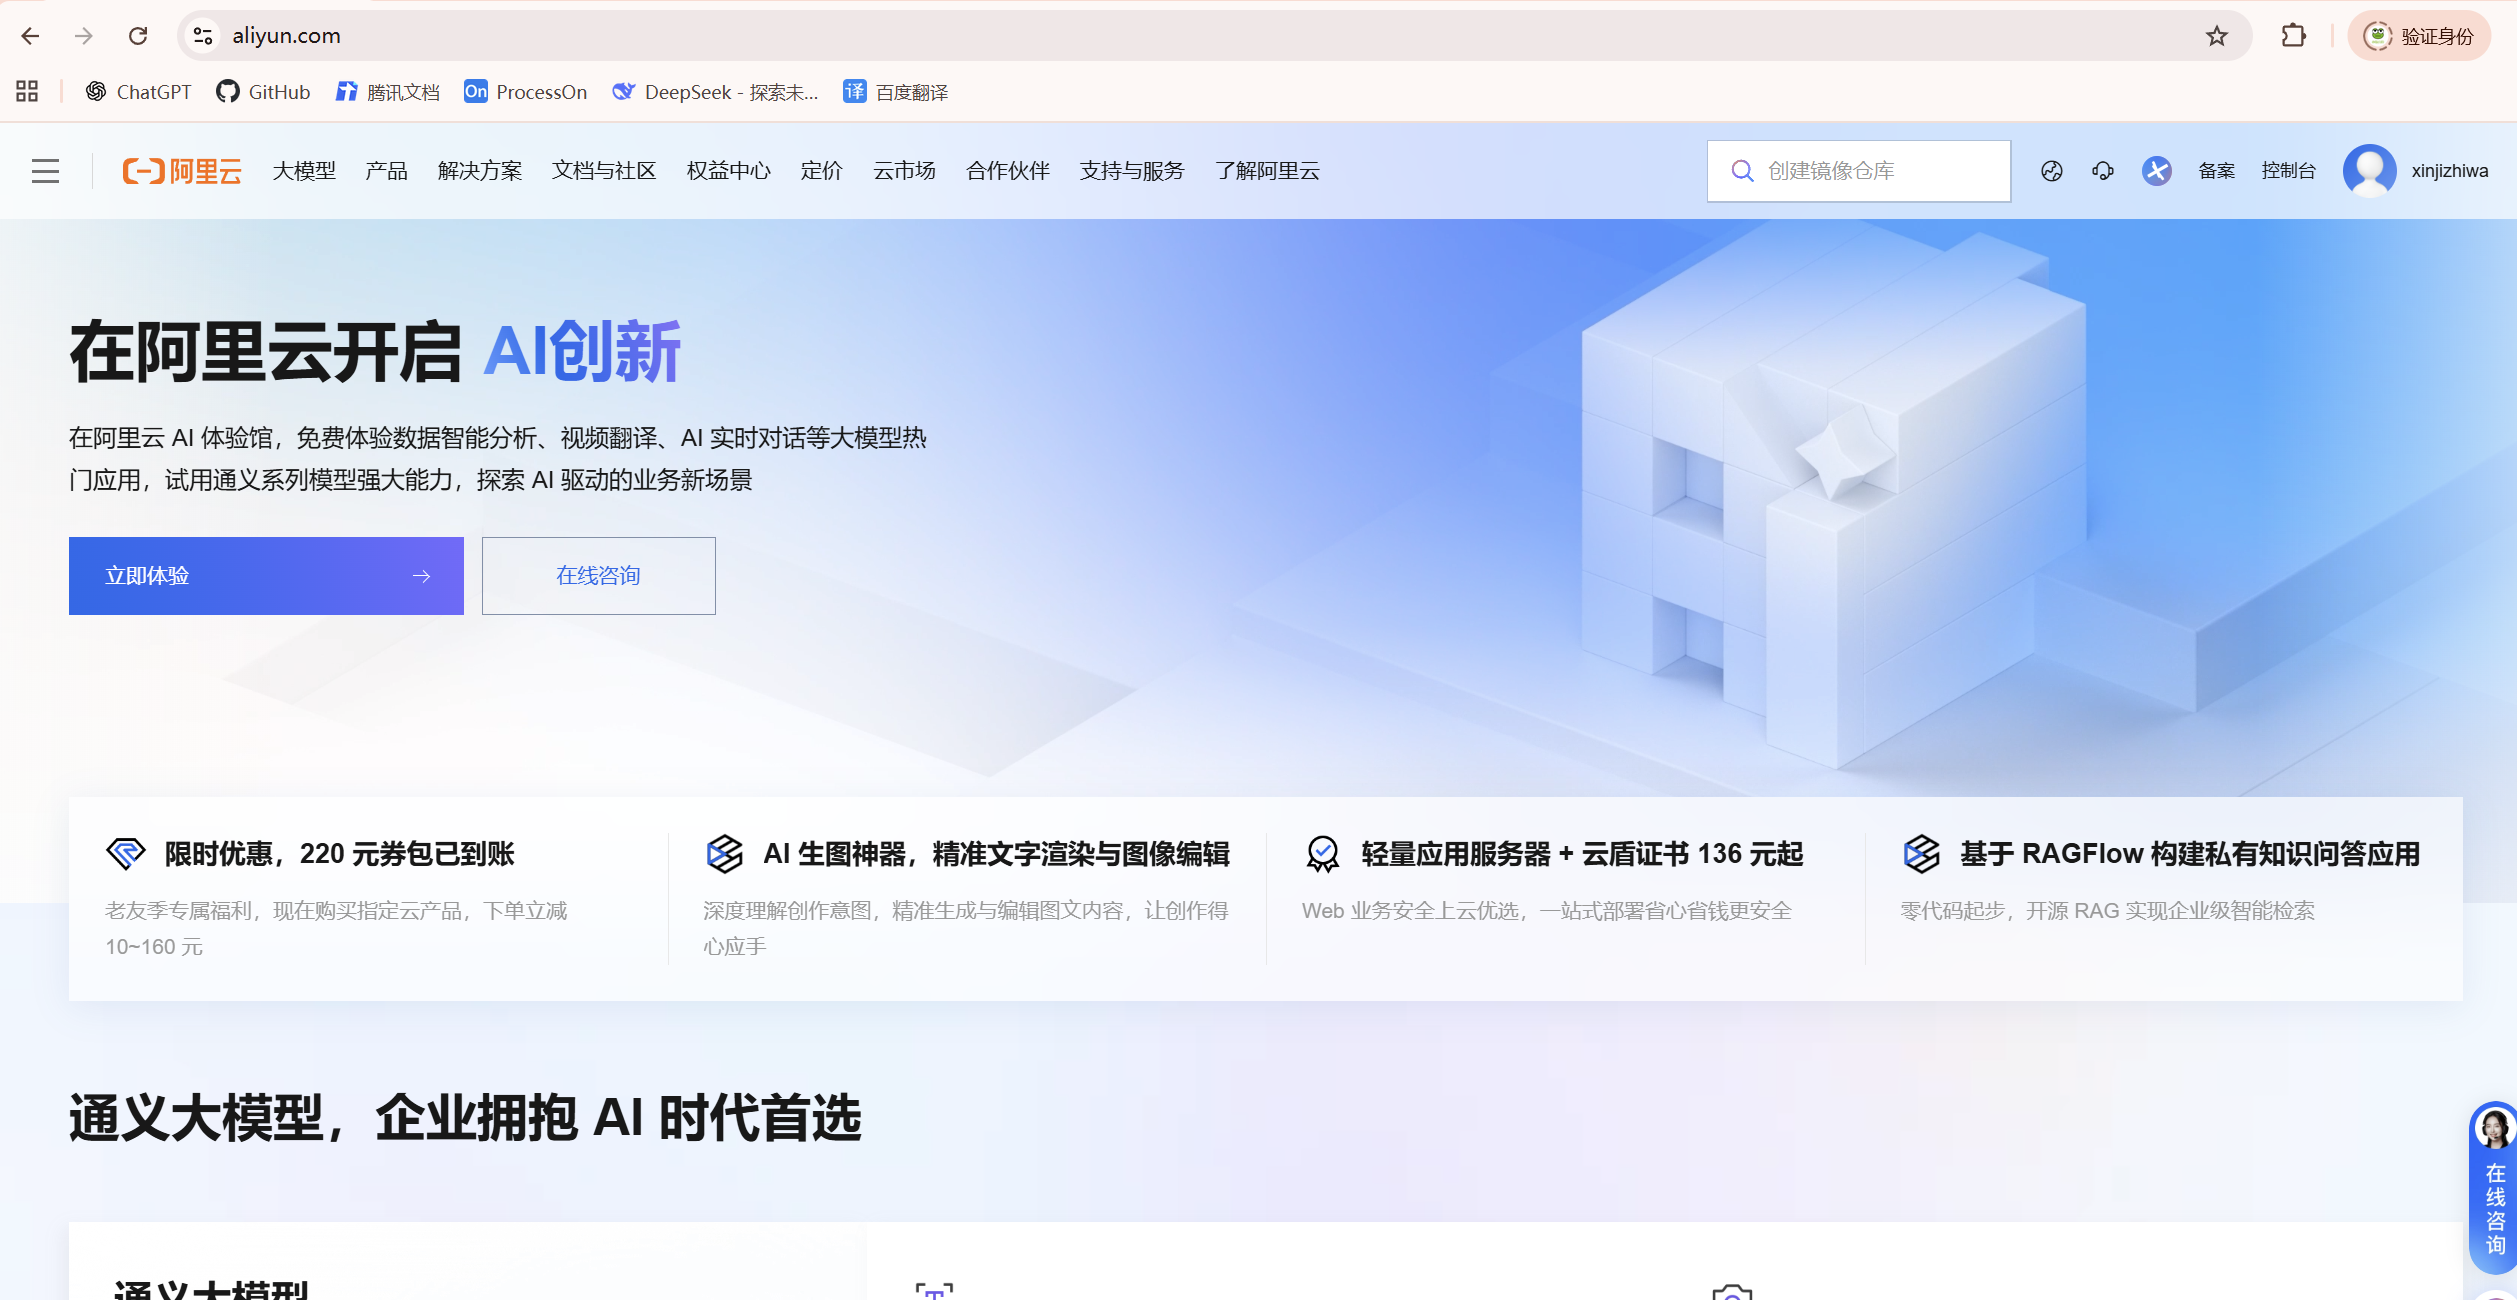Screen dimensions: 2517x1300
Task: Click heading 通义大模型，企业拥抱 AI 时代首选
Action: point(465,1118)
